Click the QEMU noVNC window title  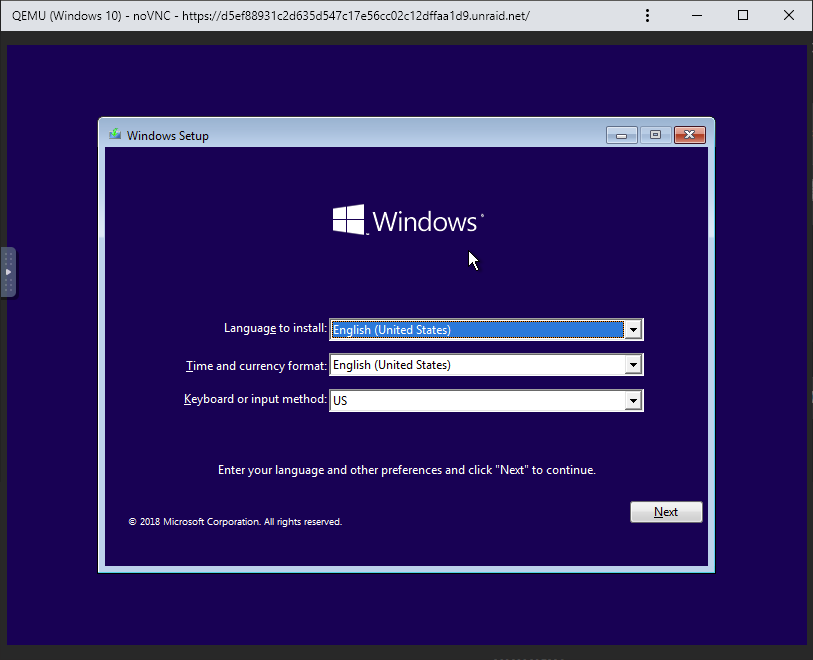(x=270, y=16)
